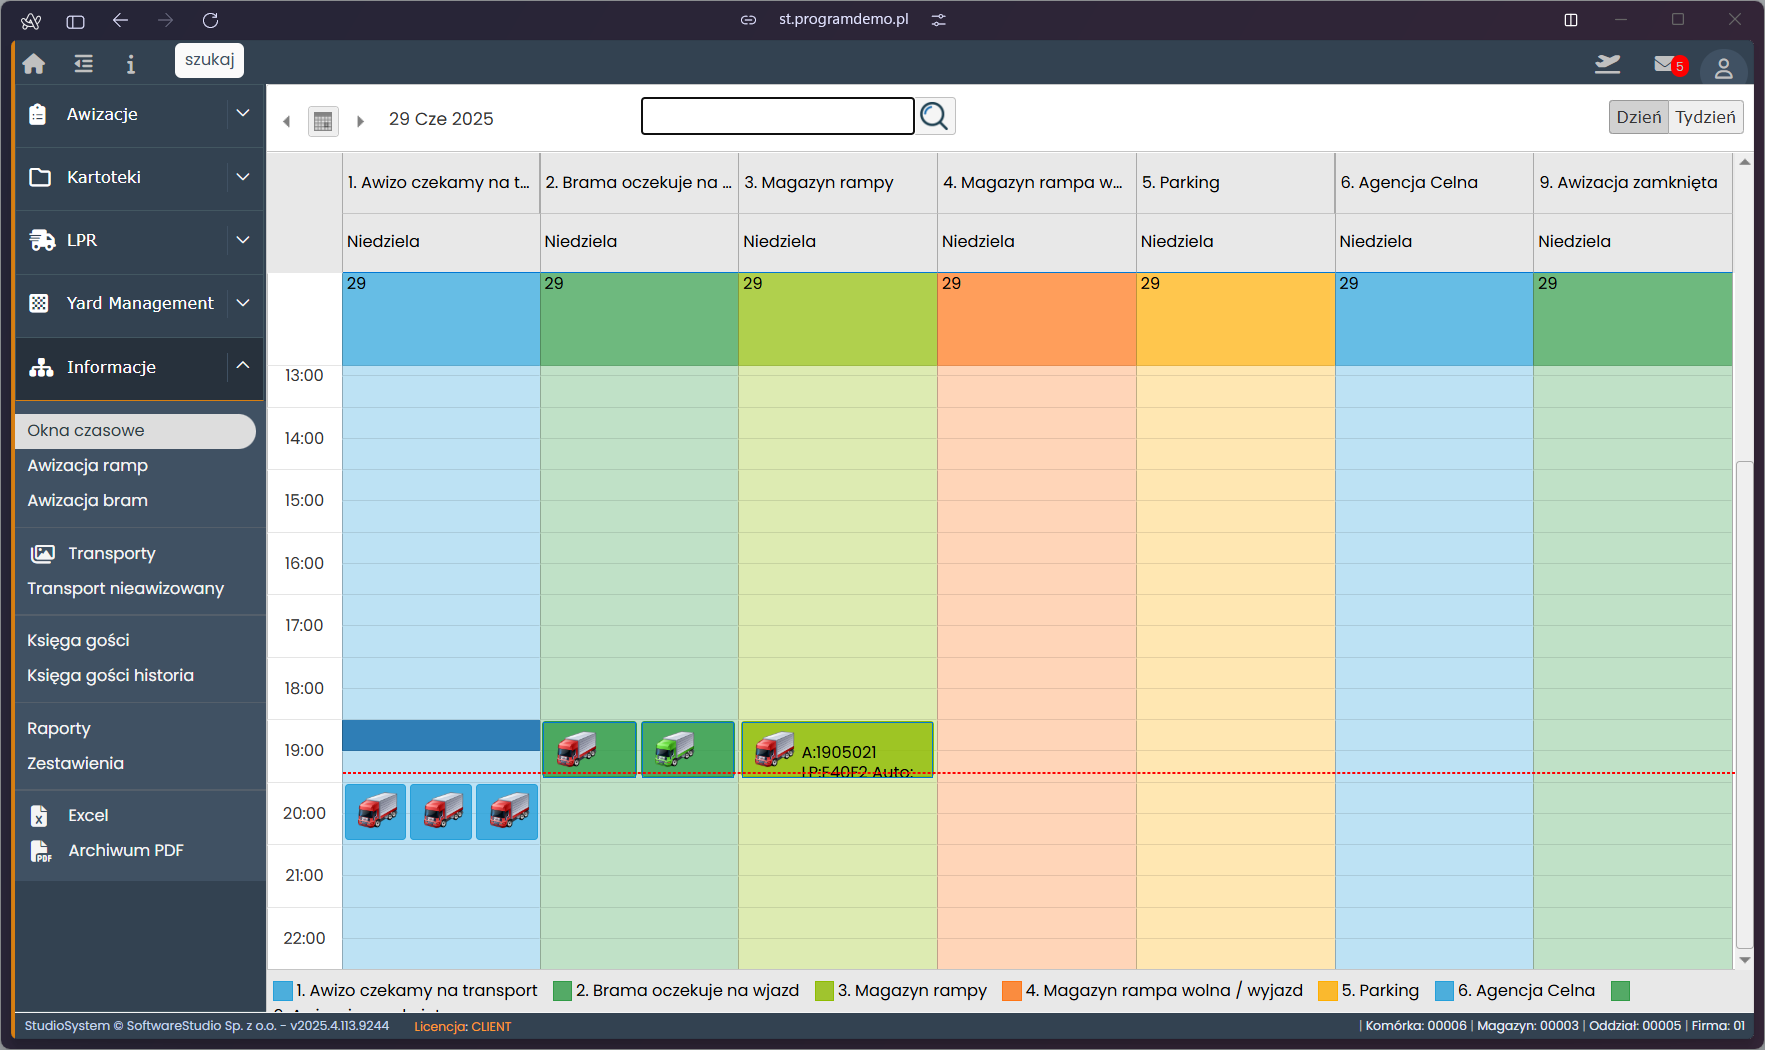Viewport: 1765px width, 1050px height.
Task: Open Awizacja ramp menu item
Action: [88, 466]
